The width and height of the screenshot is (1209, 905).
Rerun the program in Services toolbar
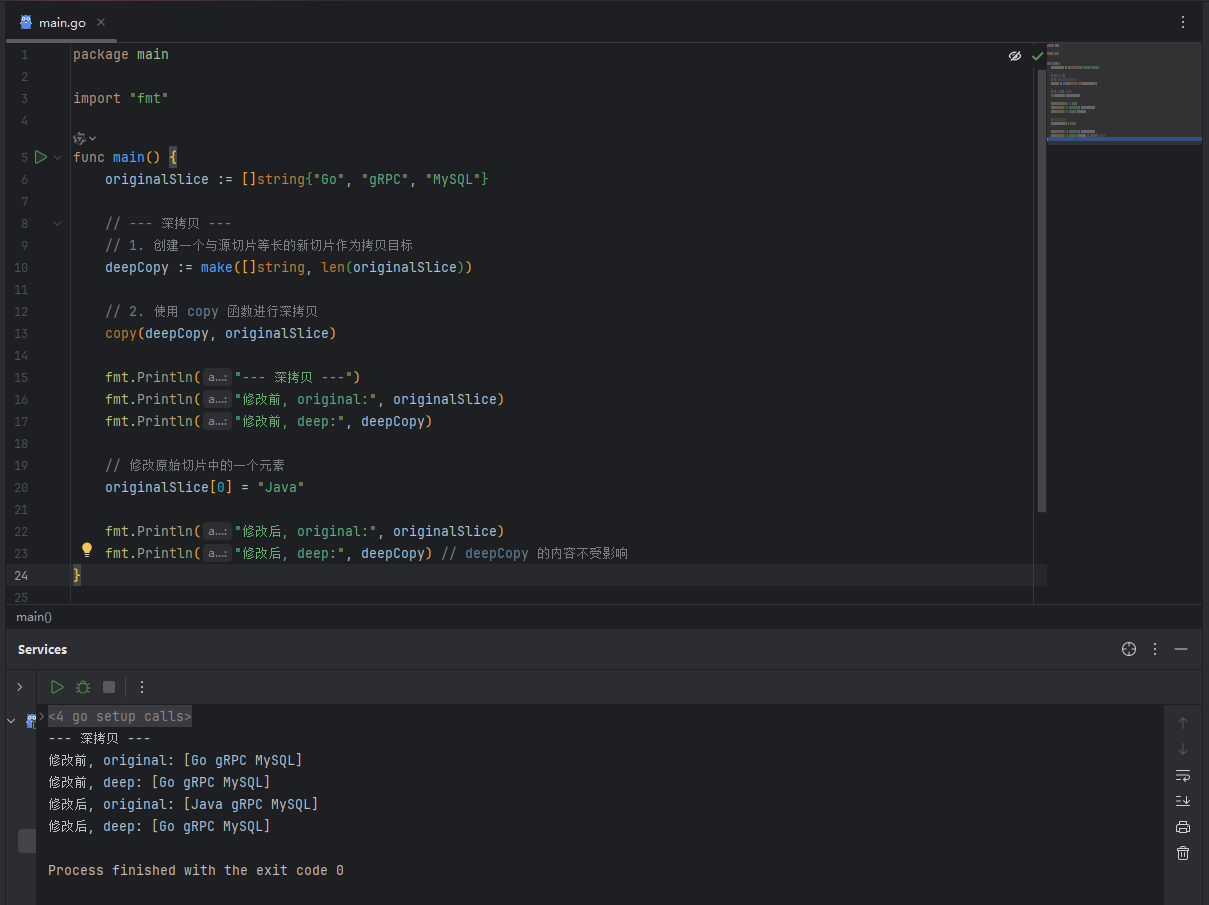coord(57,687)
